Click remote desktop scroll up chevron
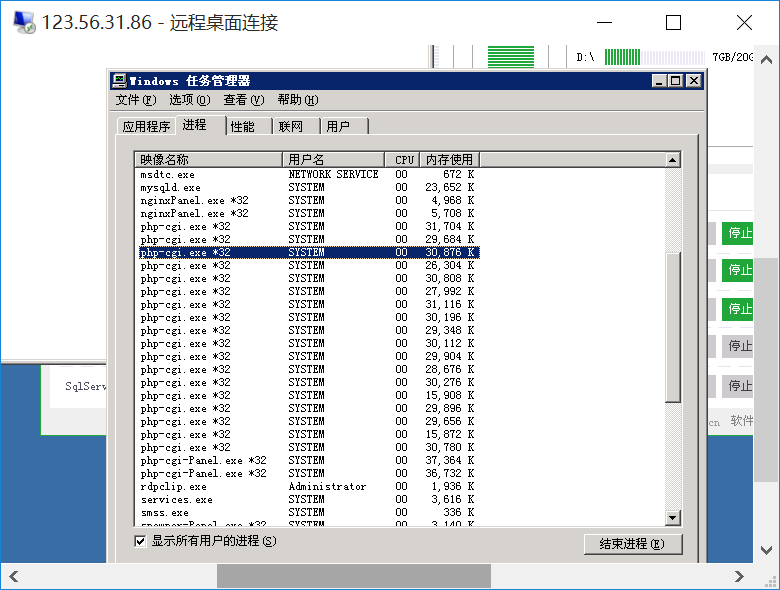This screenshot has height=590, width=780. point(767,60)
